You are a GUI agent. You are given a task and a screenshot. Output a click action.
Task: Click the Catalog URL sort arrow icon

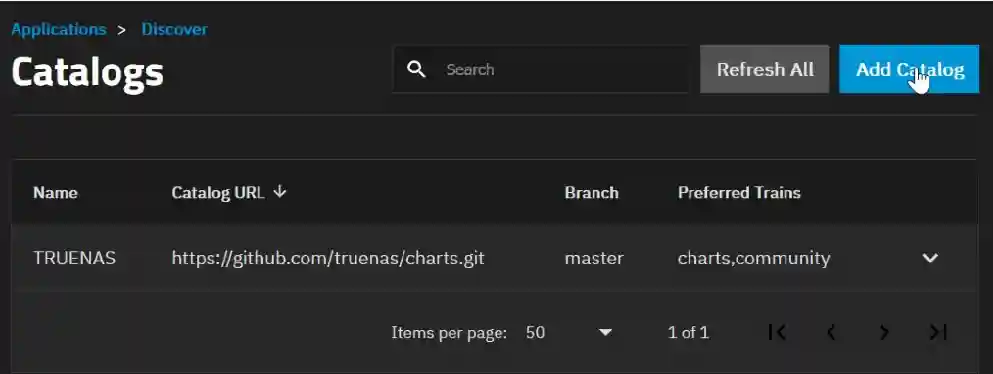(280, 192)
